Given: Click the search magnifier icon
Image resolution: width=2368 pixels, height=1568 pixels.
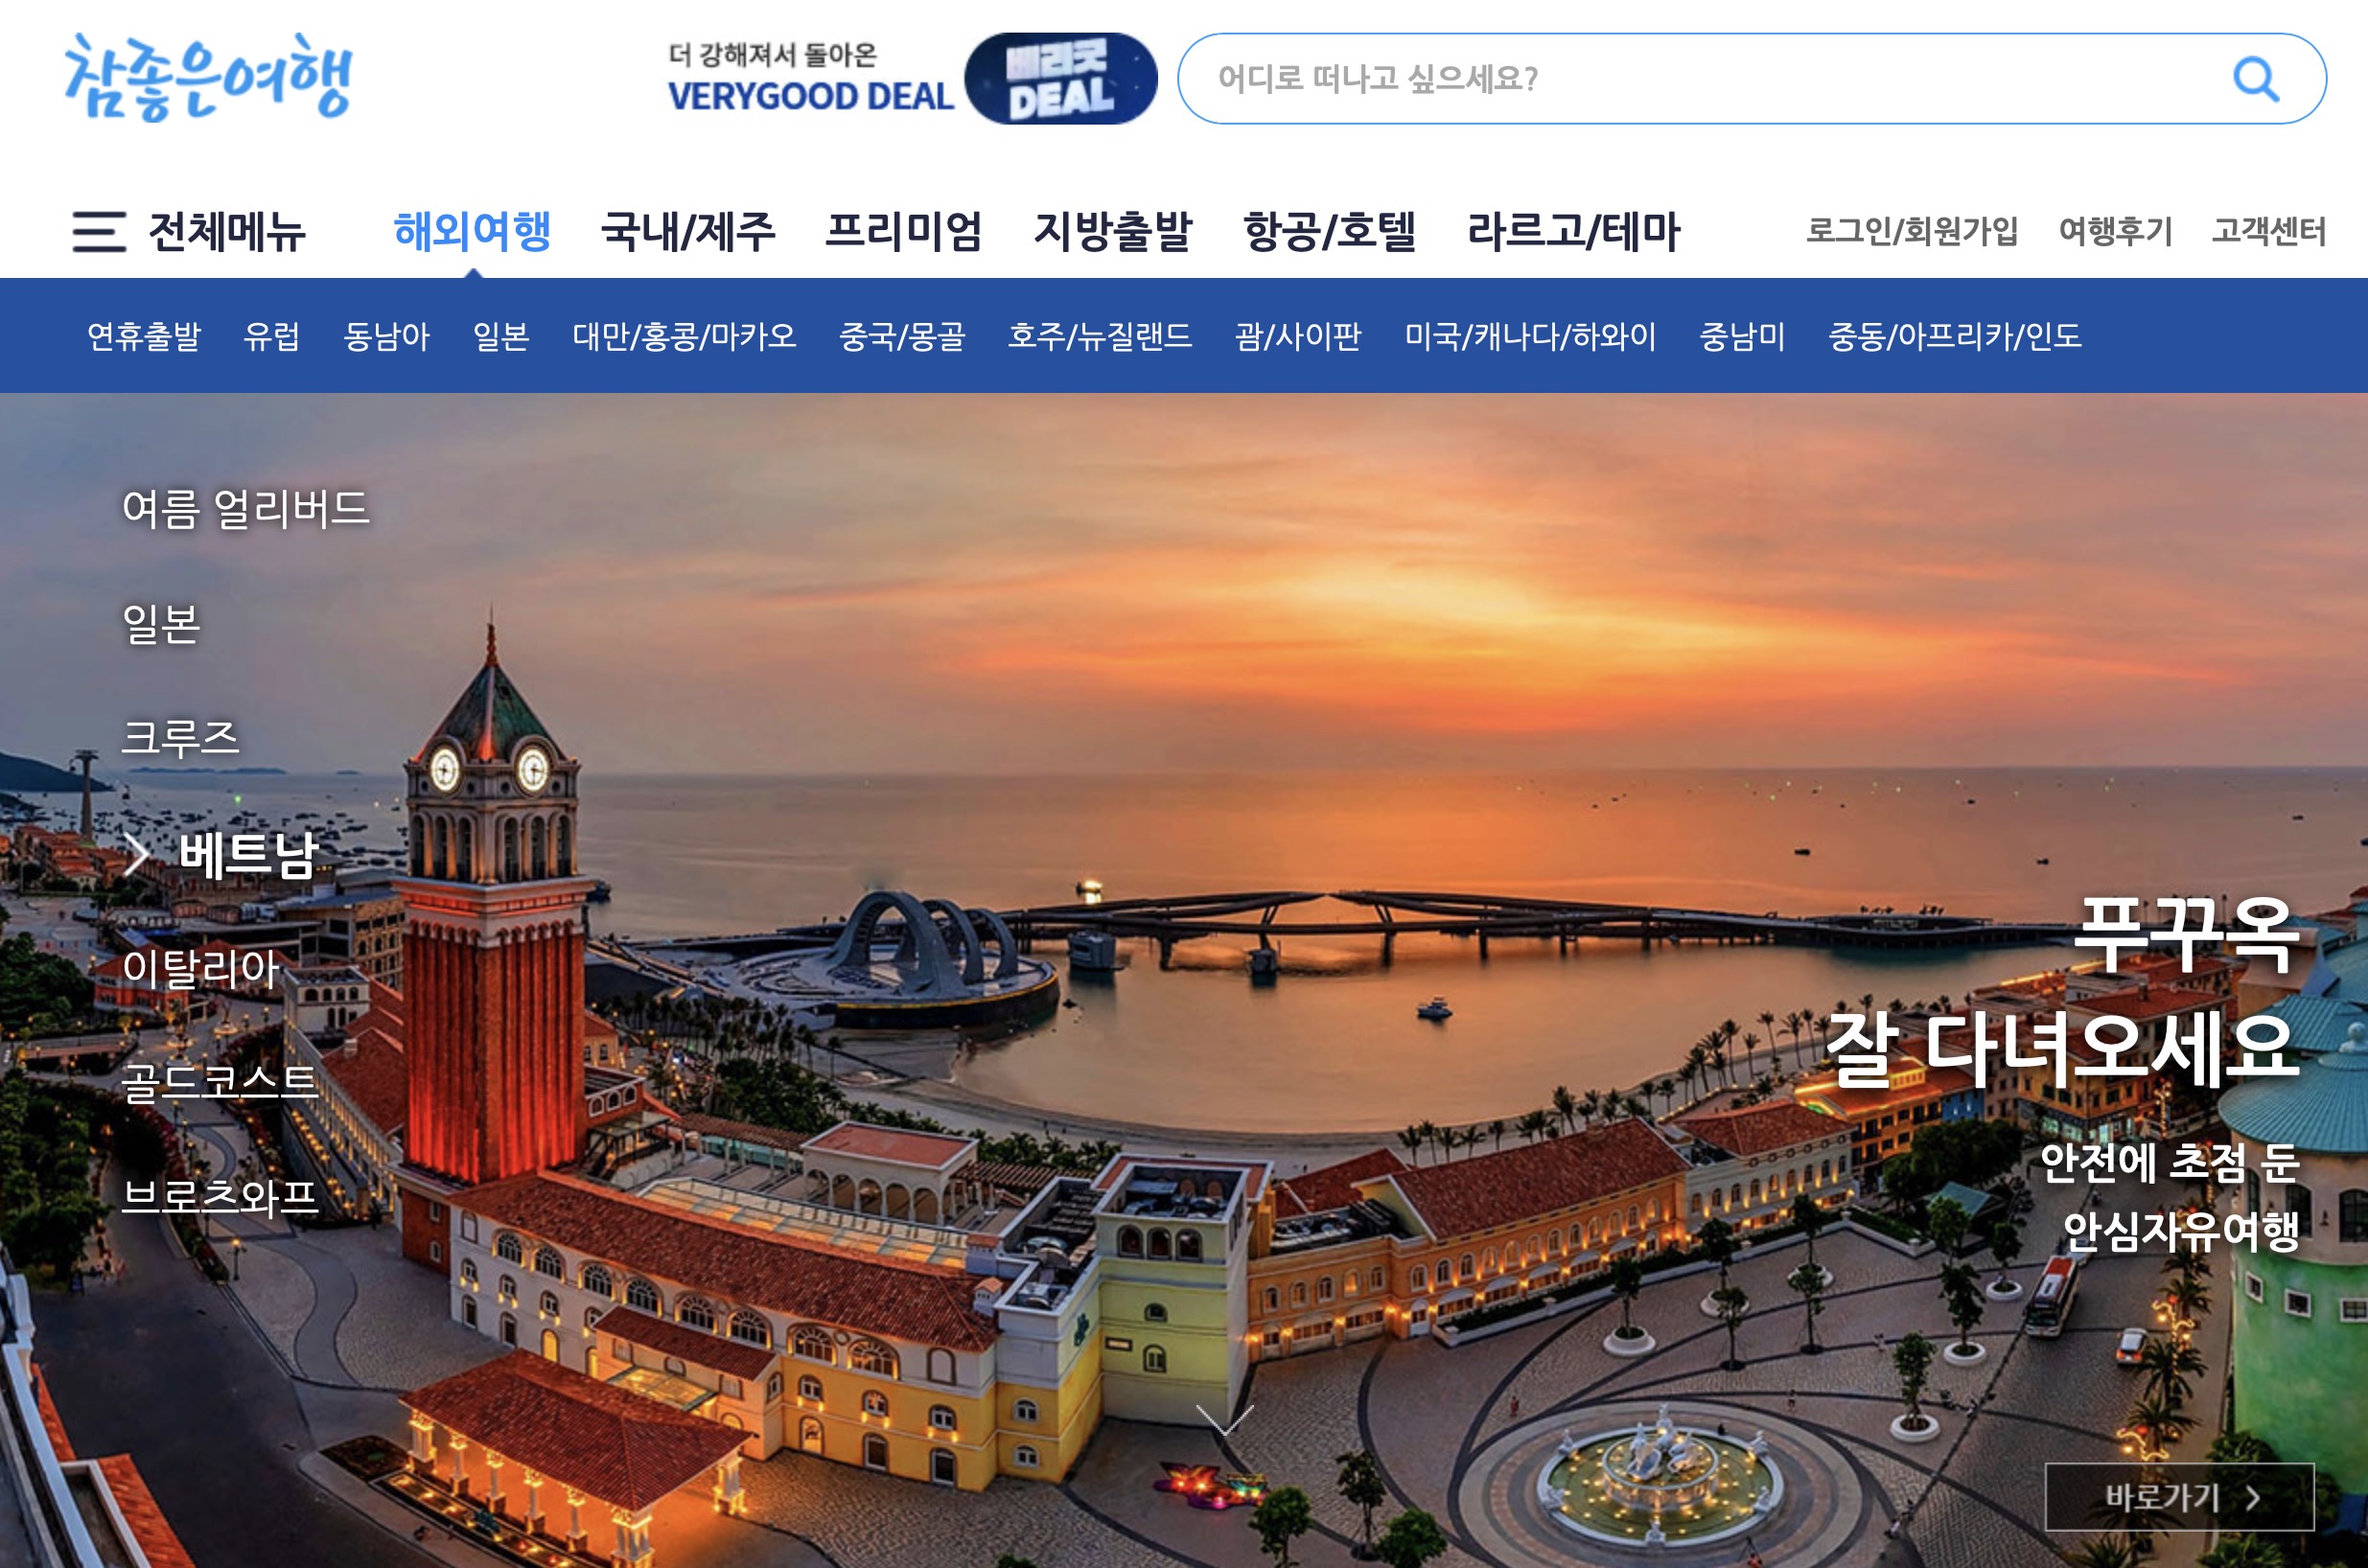Looking at the screenshot, I should [x=2255, y=78].
